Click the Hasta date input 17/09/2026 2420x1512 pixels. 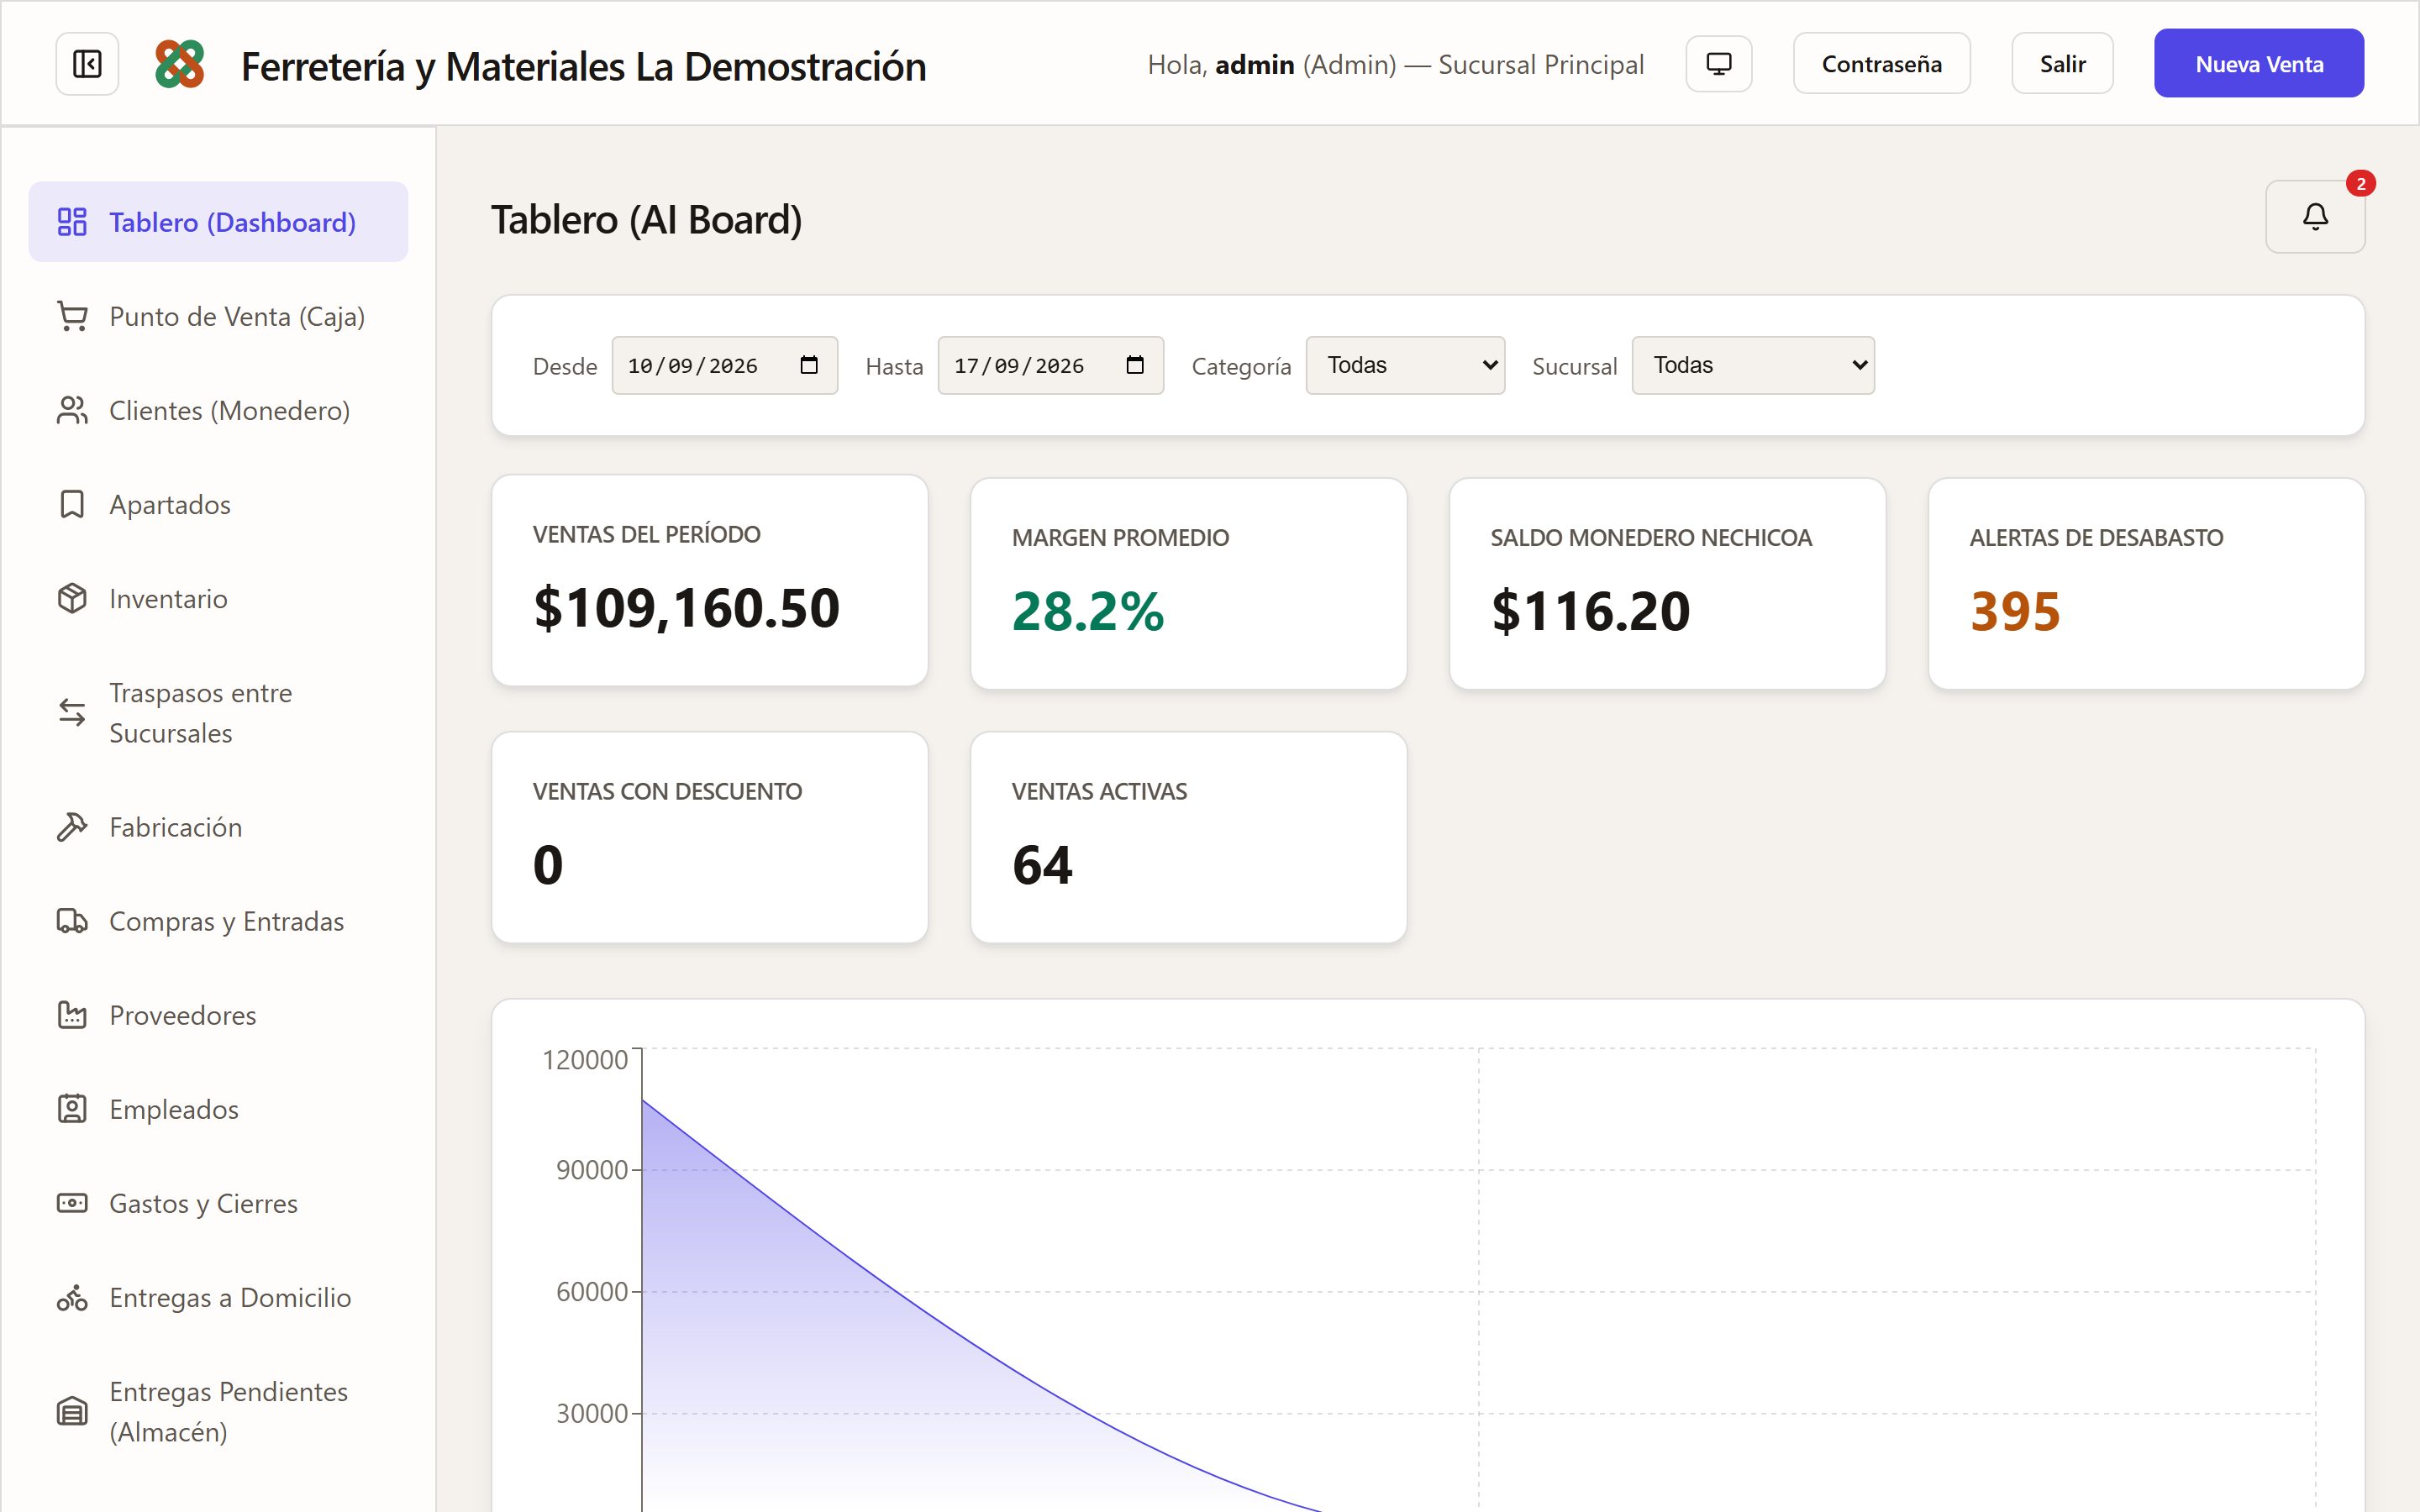[x=1051, y=365]
